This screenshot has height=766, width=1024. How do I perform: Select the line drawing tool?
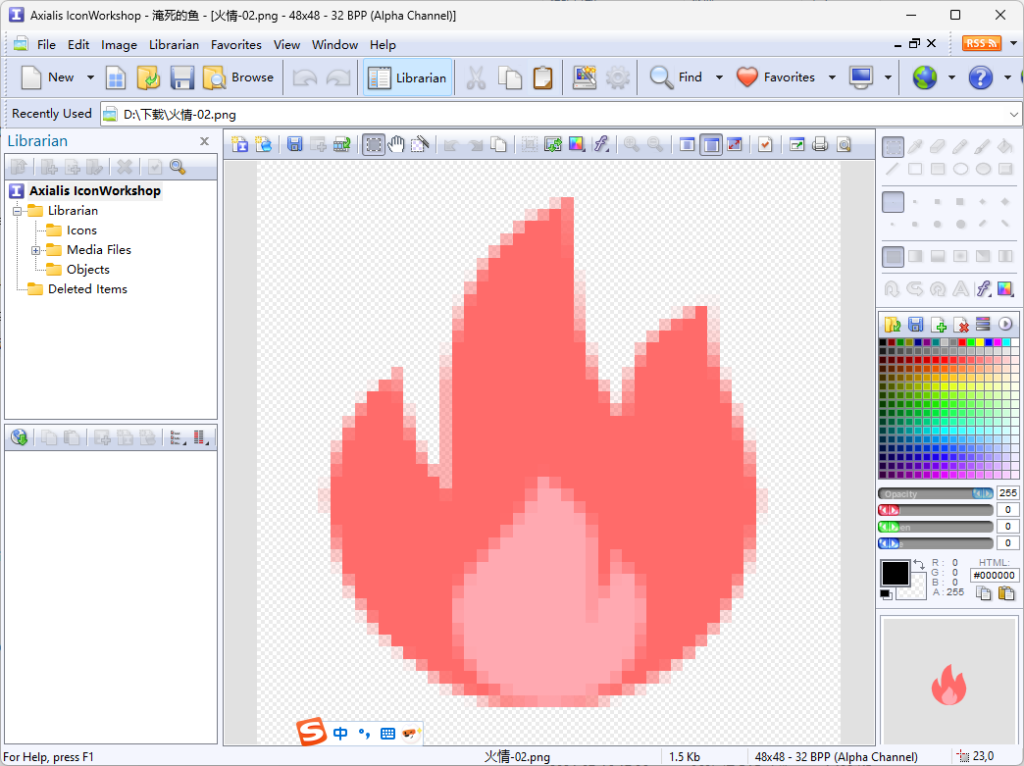point(893,169)
